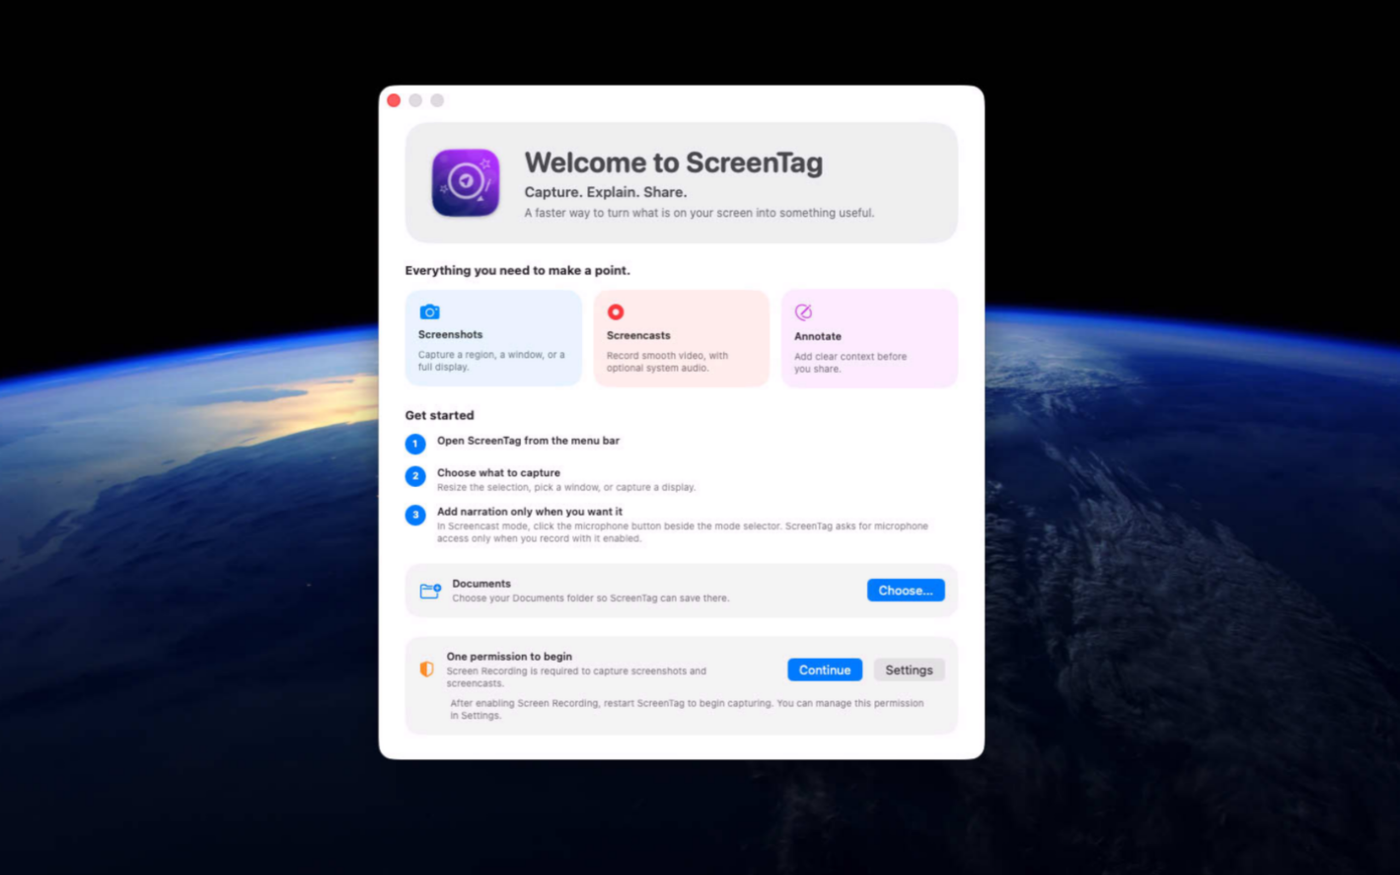This screenshot has width=1400, height=875.
Task: Click the "Screenshots" card title
Action: click(450, 334)
